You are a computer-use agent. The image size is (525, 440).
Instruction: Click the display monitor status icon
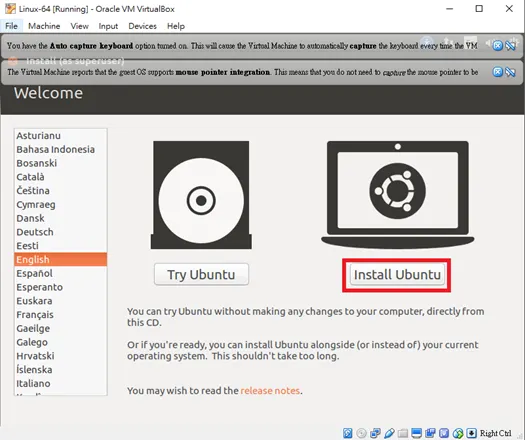tap(417, 433)
